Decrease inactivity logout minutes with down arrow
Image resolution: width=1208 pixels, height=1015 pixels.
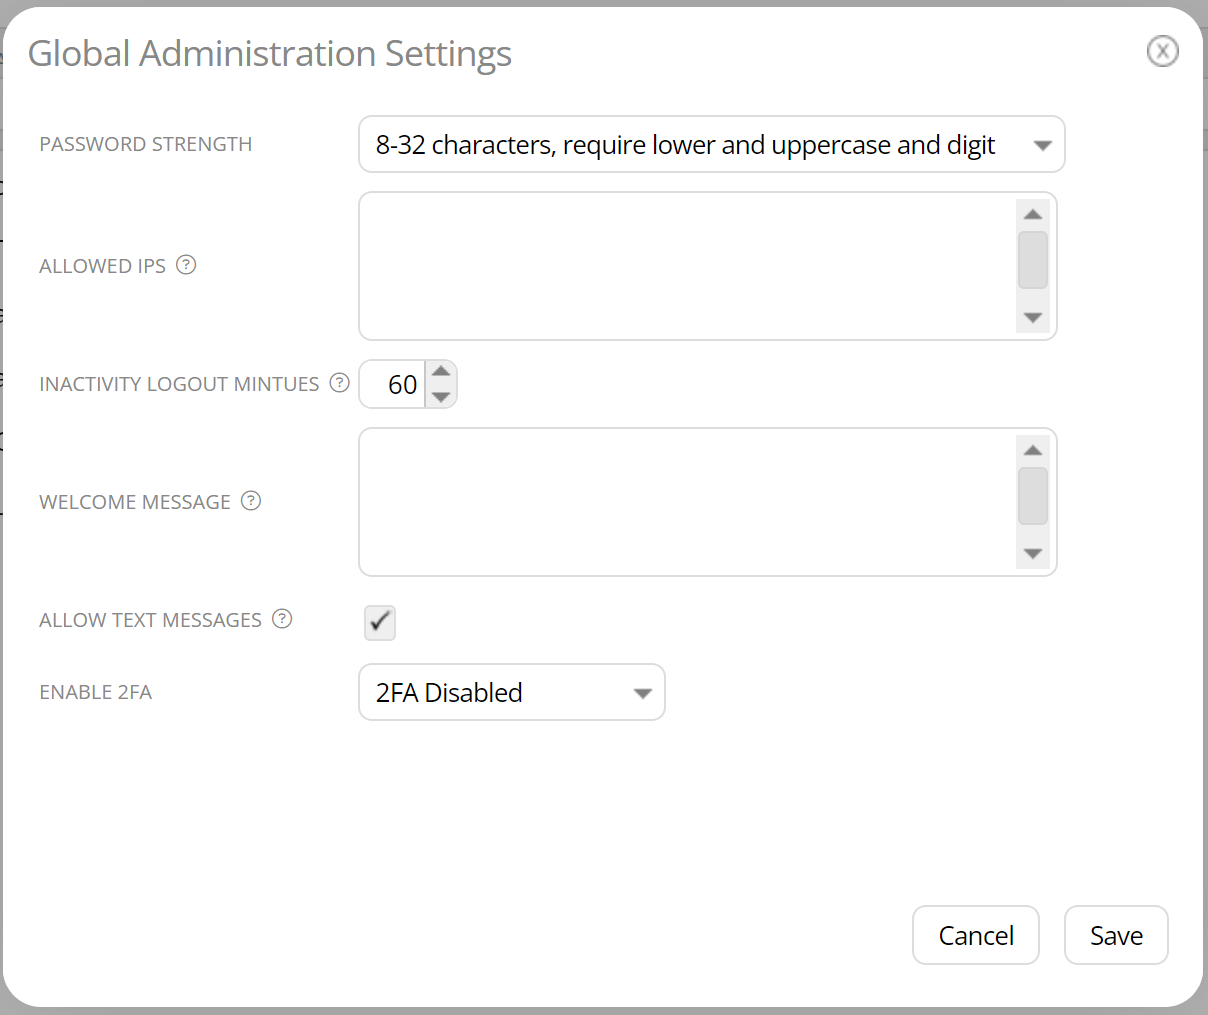[441, 397]
